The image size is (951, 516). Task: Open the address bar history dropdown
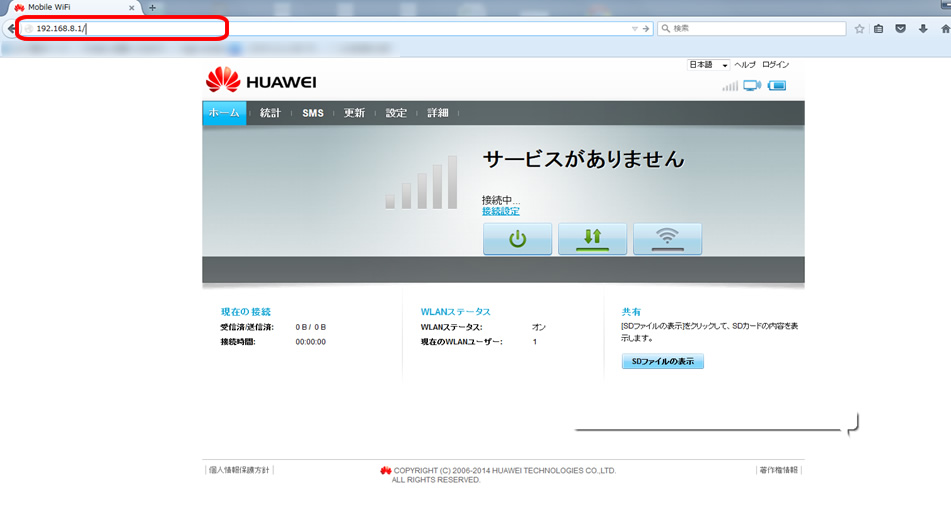click(x=634, y=28)
